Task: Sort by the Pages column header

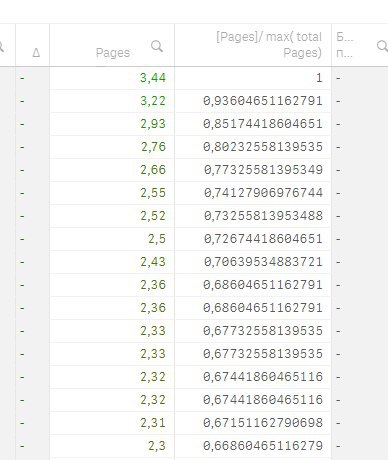Action: [113, 53]
